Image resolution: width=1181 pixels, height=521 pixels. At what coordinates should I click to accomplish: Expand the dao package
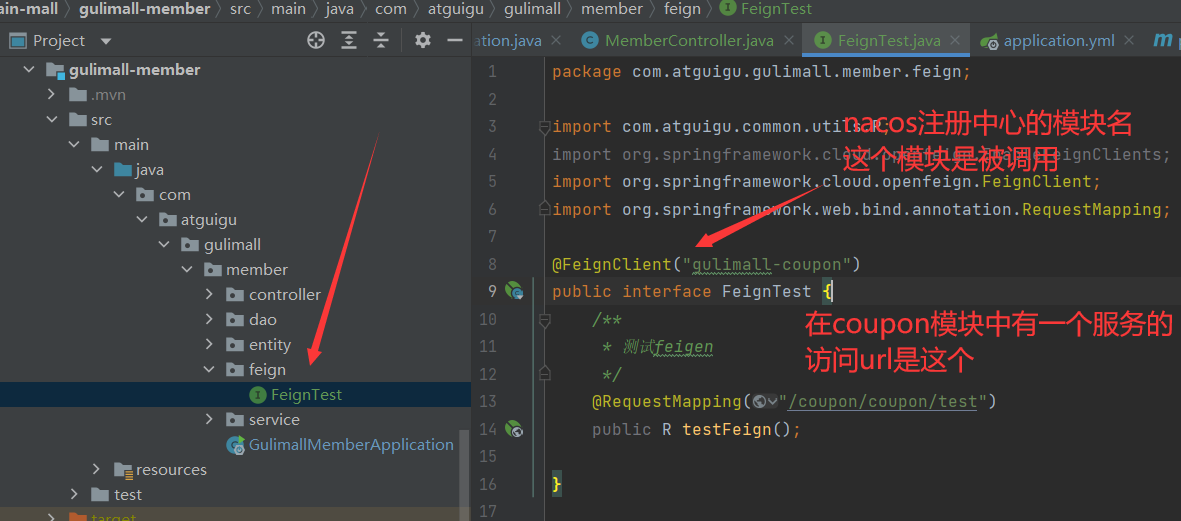click(209, 319)
